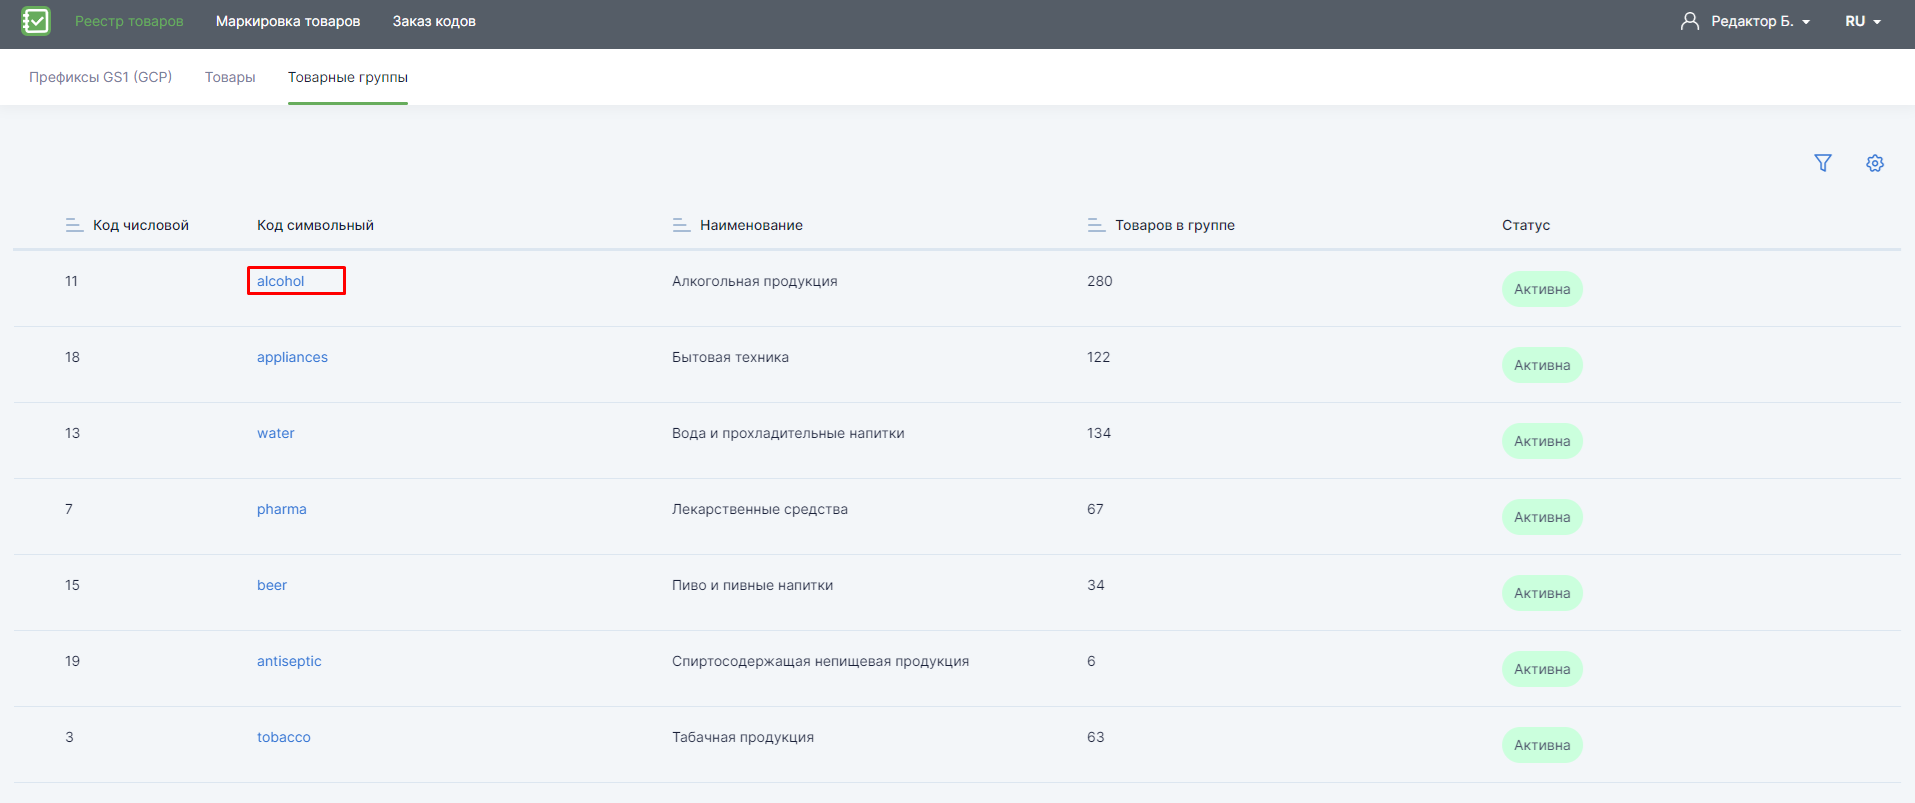Click numeric code 11 cell
The width and height of the screenshot is (1915, 803).
click(x=71, y=281)
